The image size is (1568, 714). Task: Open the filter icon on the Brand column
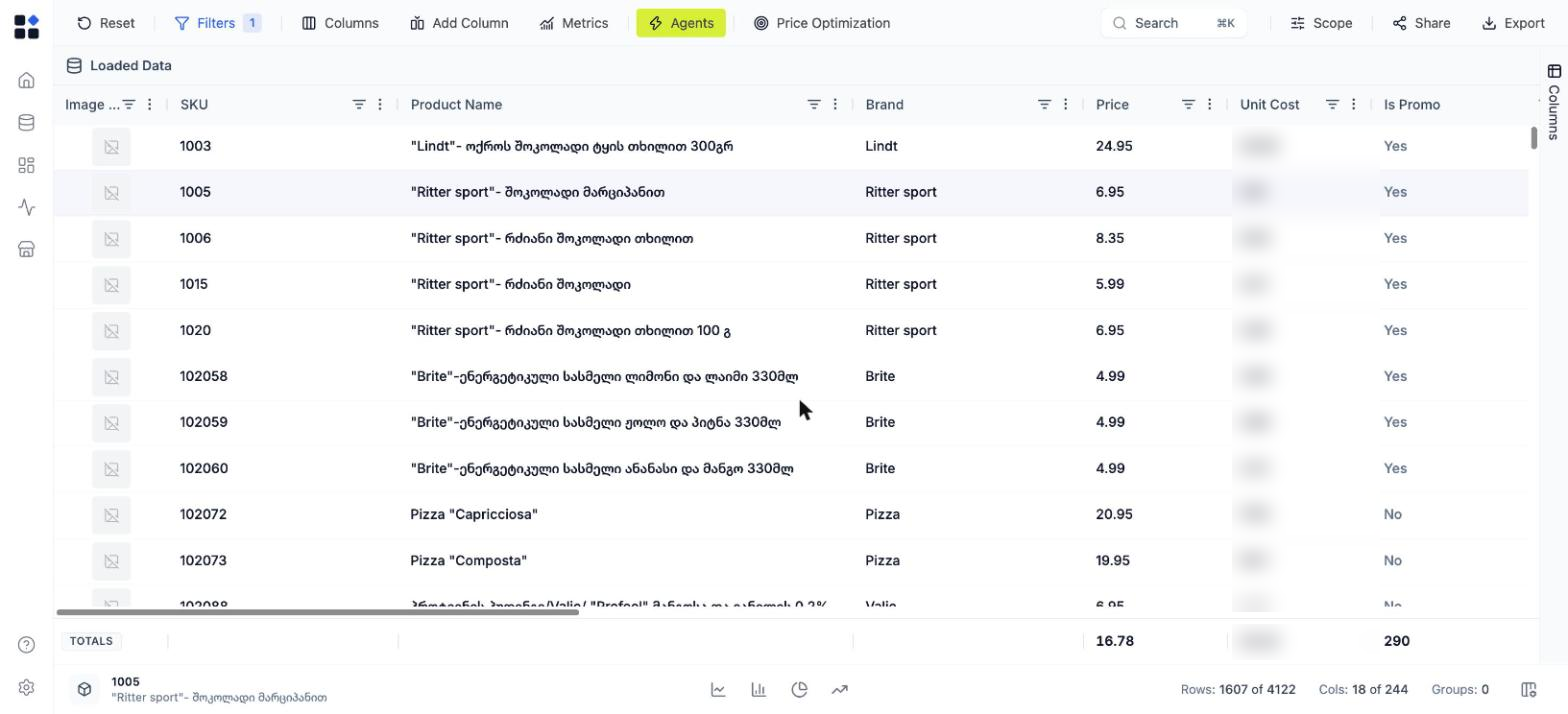pyautogui.click(x=1044, y=104)
